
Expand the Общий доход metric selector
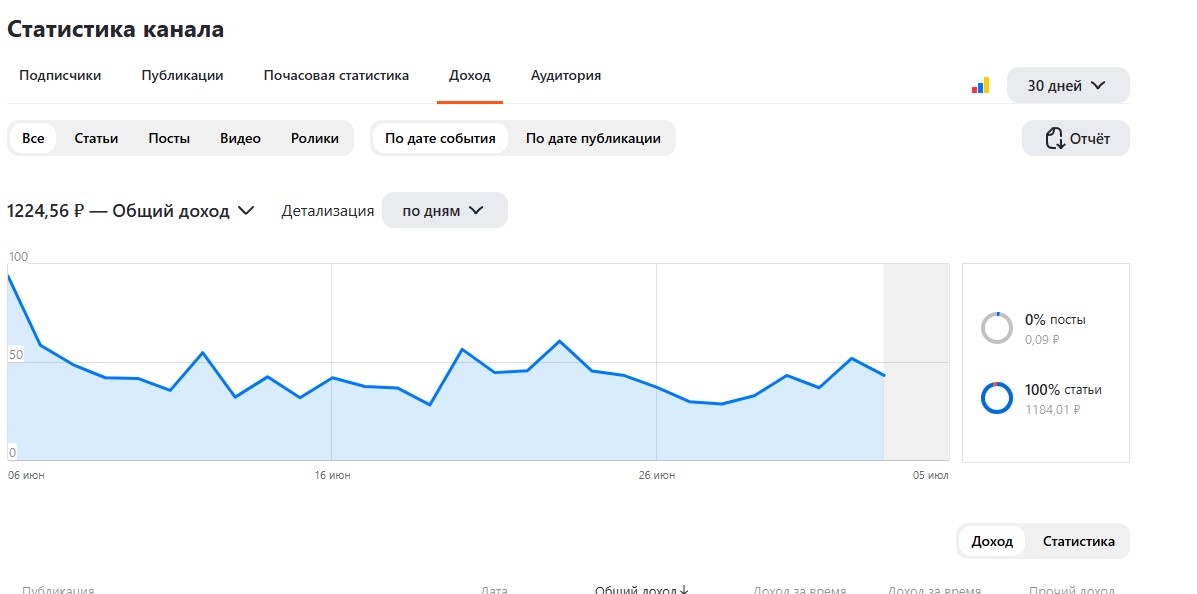point(131,211)
